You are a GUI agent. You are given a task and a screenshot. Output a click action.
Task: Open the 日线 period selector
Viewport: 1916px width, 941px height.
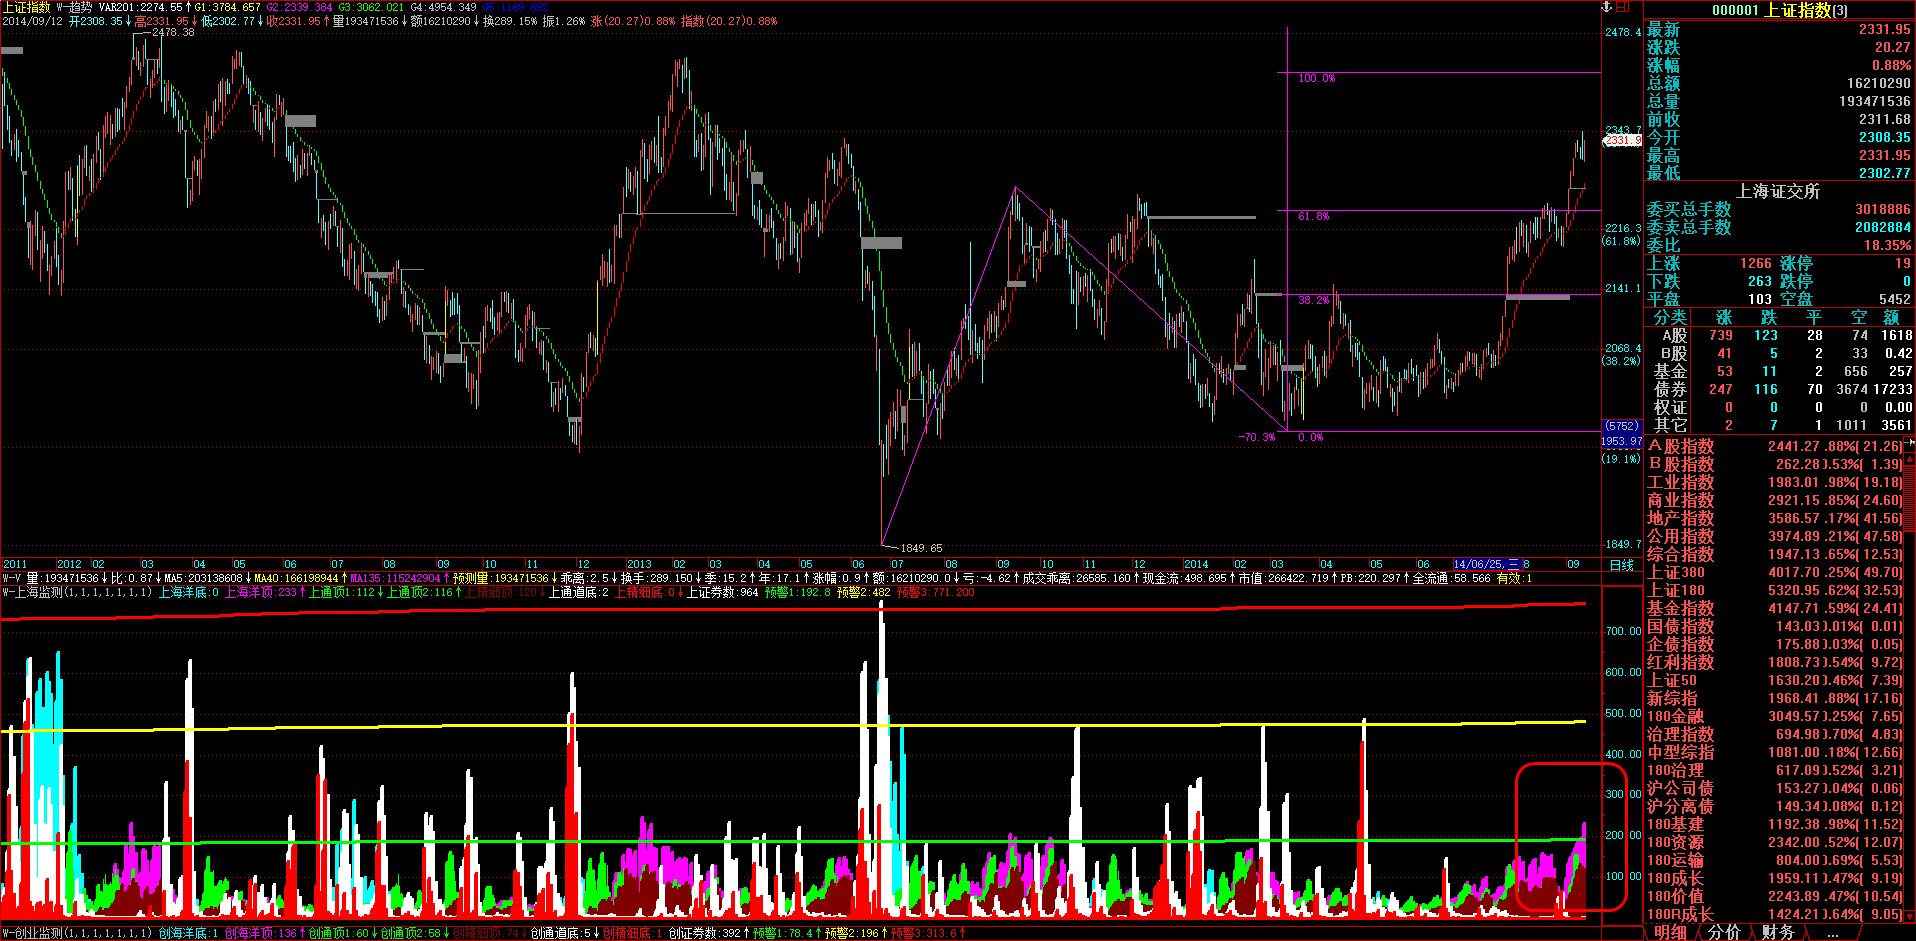coord(1621,565)
